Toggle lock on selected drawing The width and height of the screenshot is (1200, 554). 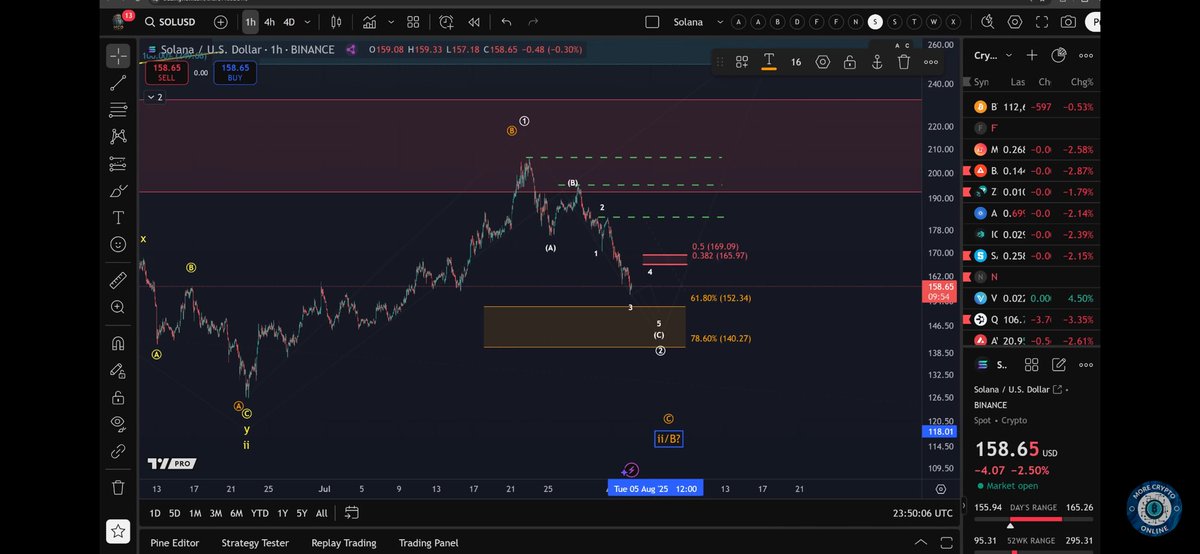[849, 62]
